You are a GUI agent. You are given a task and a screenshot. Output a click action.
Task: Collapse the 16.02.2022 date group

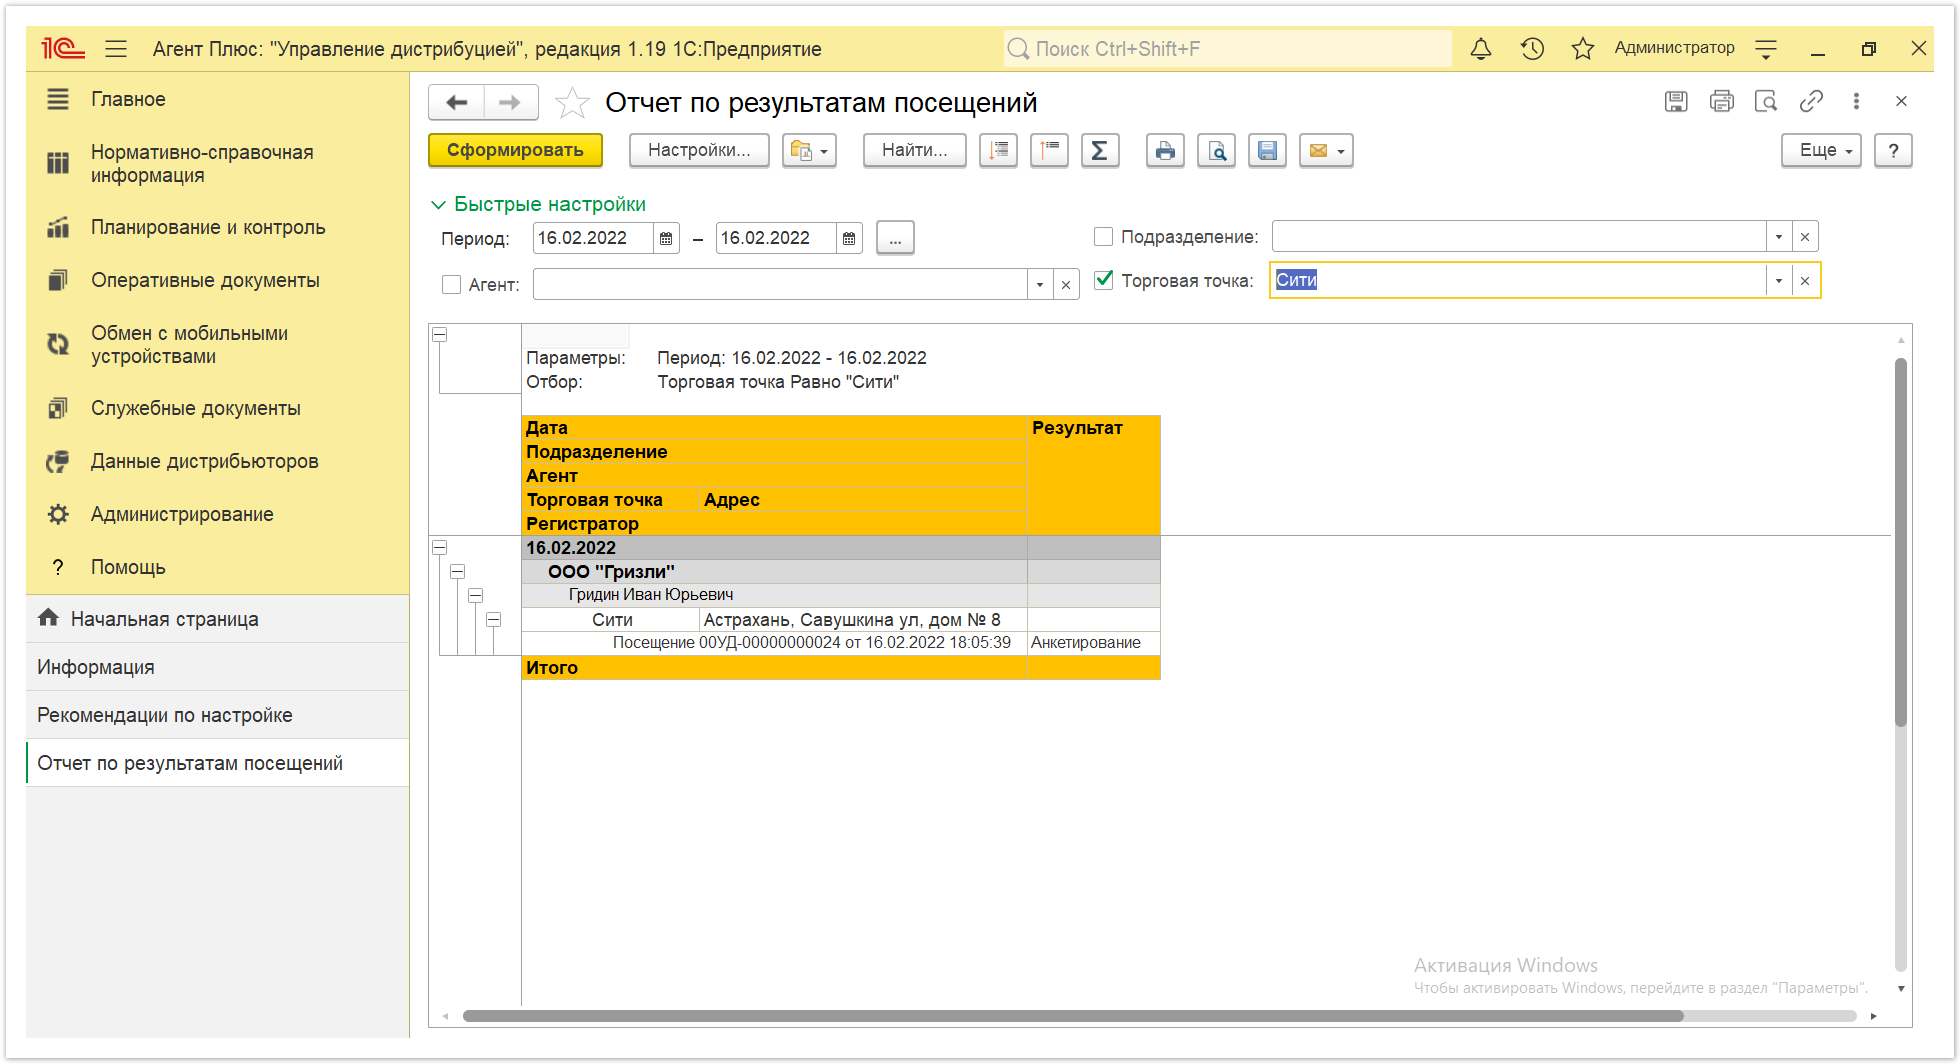click(x=439, y=548)
